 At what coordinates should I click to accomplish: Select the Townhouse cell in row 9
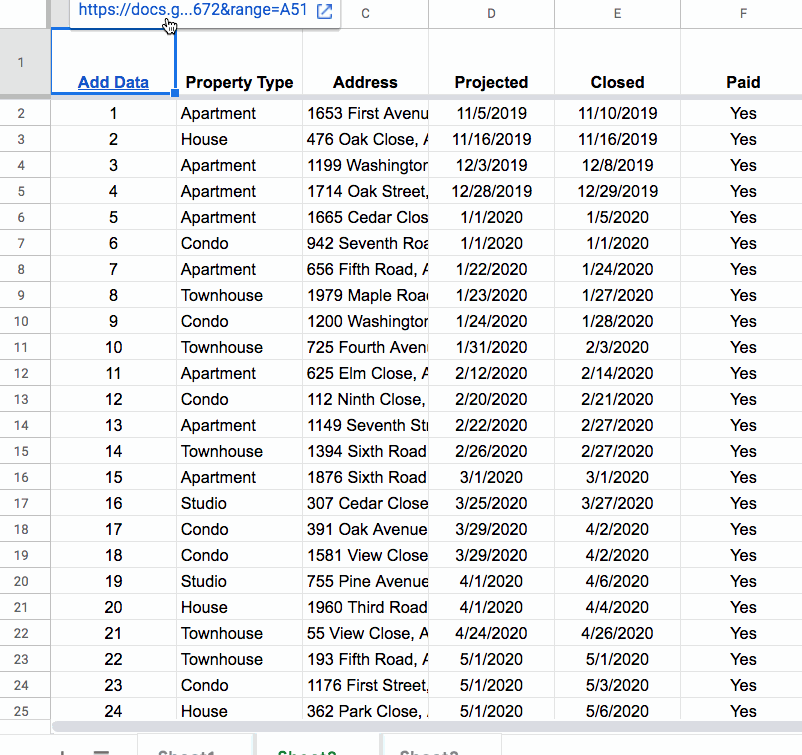[x=239, y=296]
